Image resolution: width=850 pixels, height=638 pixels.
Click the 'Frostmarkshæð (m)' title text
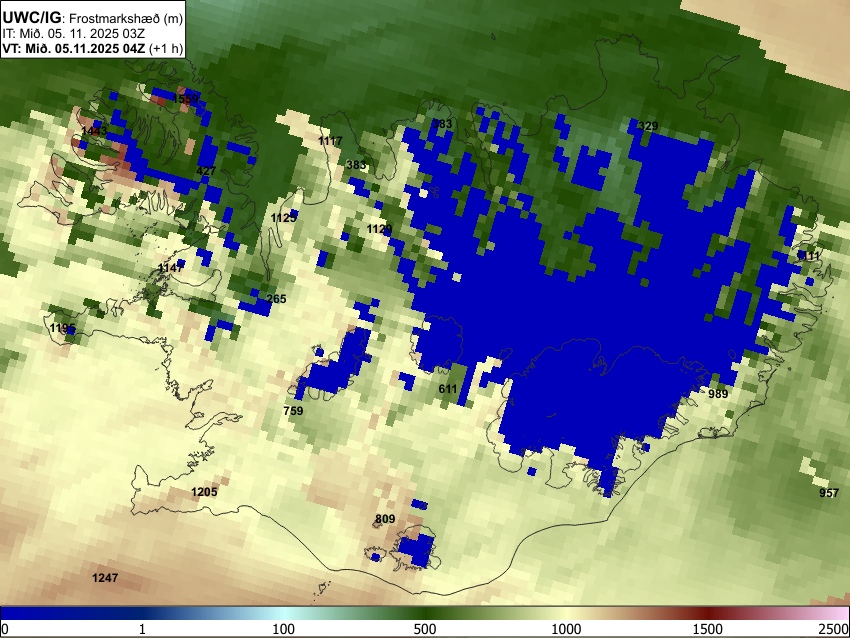click(x=126, y=18)
